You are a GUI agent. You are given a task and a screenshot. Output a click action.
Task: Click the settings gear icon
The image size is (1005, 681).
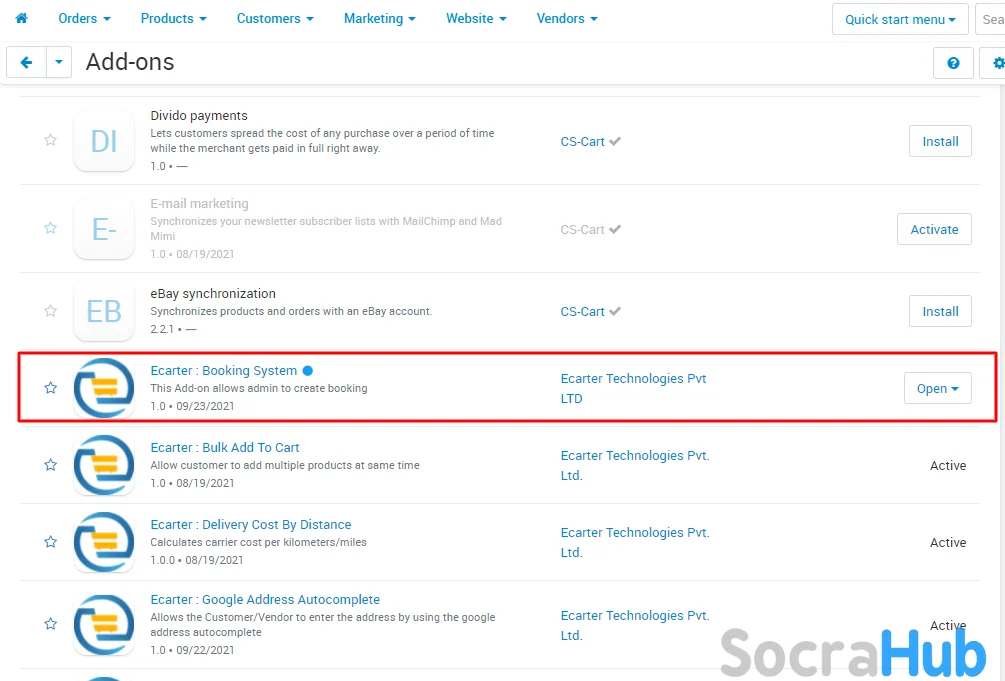996,63
